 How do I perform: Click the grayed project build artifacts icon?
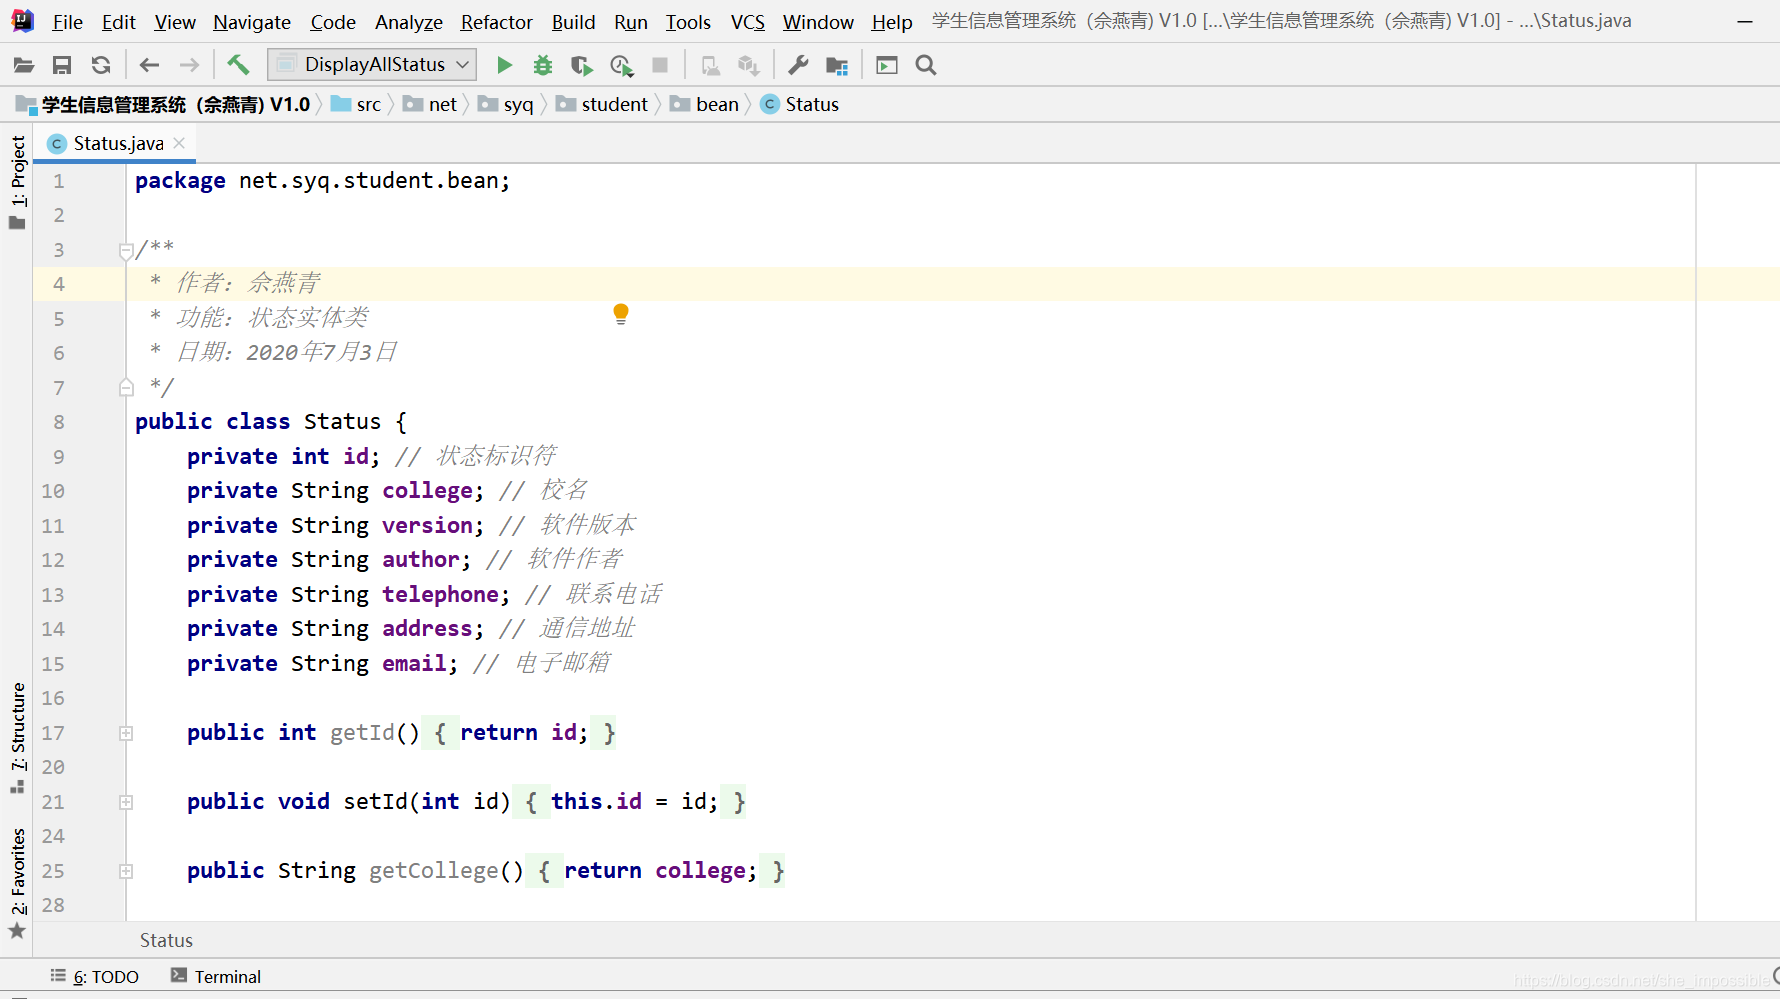click(x=748, y=66)
